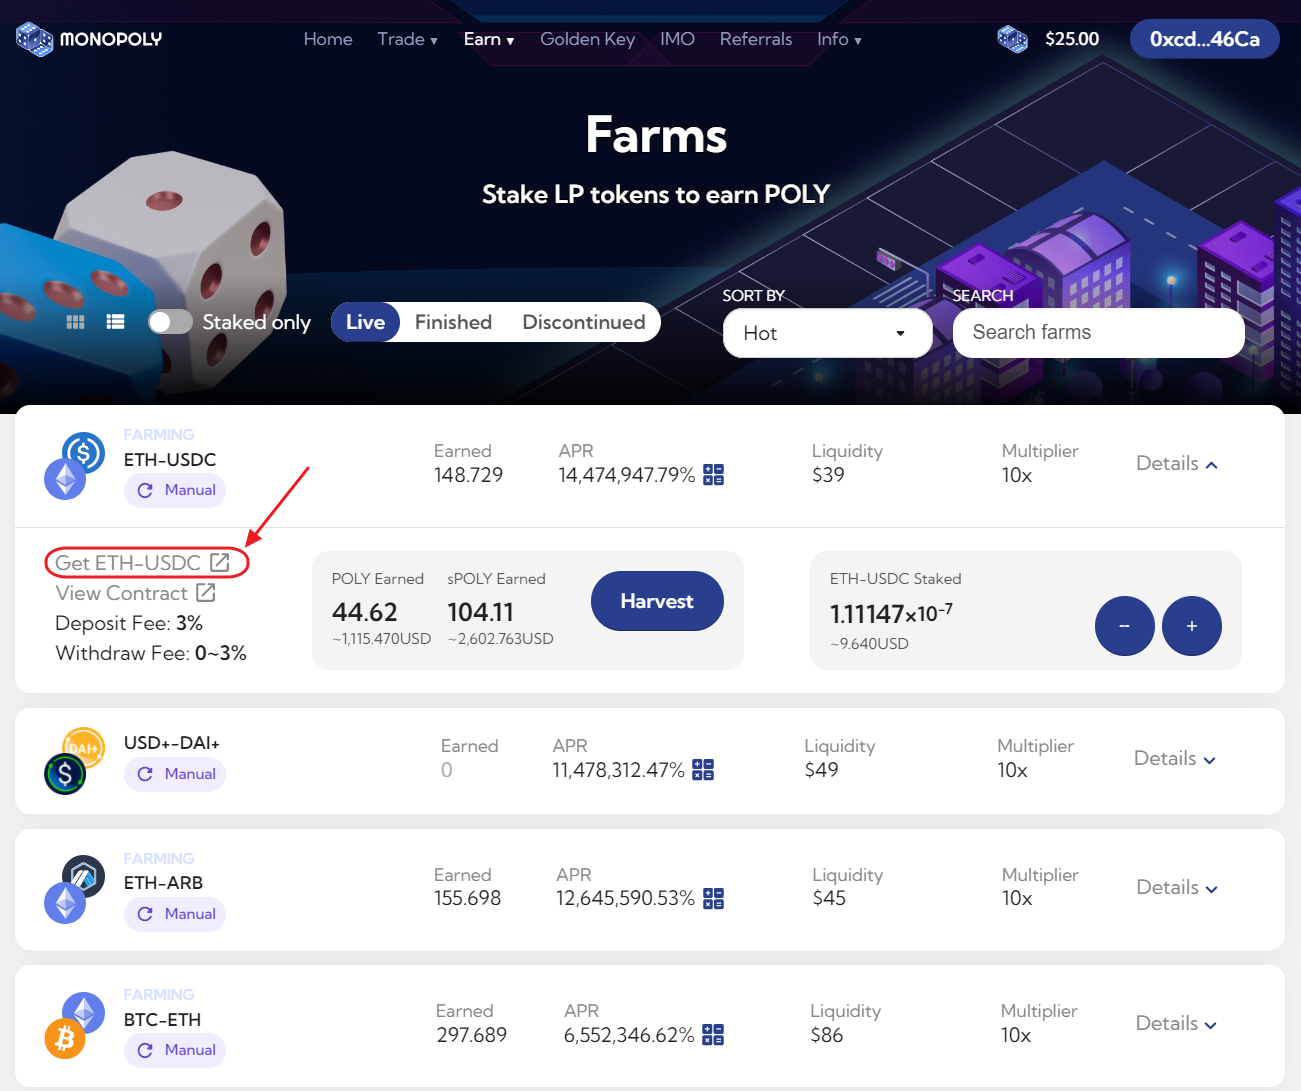Image resolution: width=1301 pixels, height=1091 pixels.
Task: Open APR calculator for BTC-ETH farm
Action: click(x=713, y=1035)
